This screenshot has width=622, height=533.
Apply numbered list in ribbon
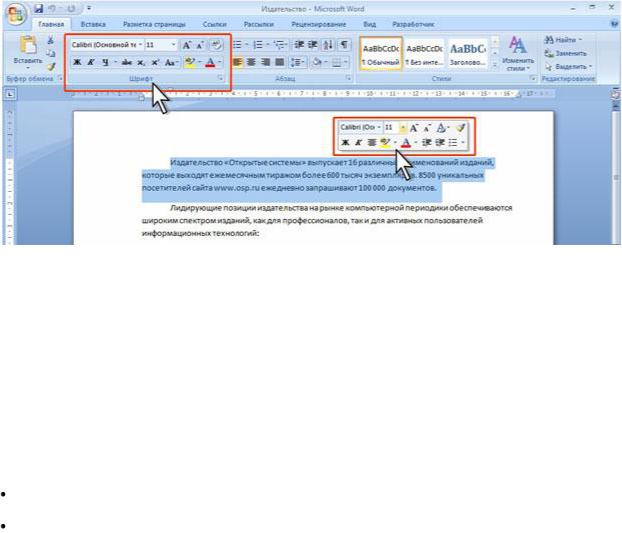(258, 45)
